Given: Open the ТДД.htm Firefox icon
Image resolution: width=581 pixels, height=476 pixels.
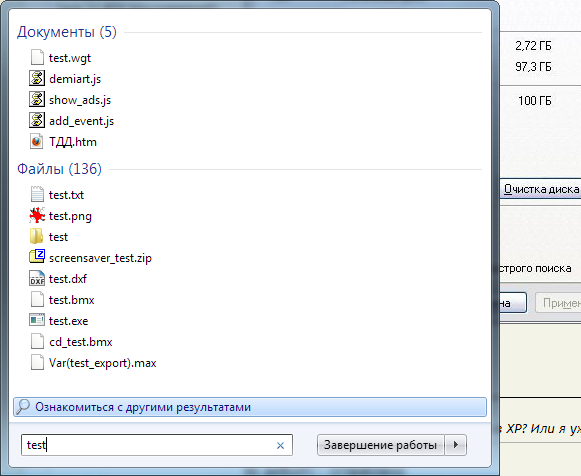Looking at the screenshot, I should [x=36, y=142].
